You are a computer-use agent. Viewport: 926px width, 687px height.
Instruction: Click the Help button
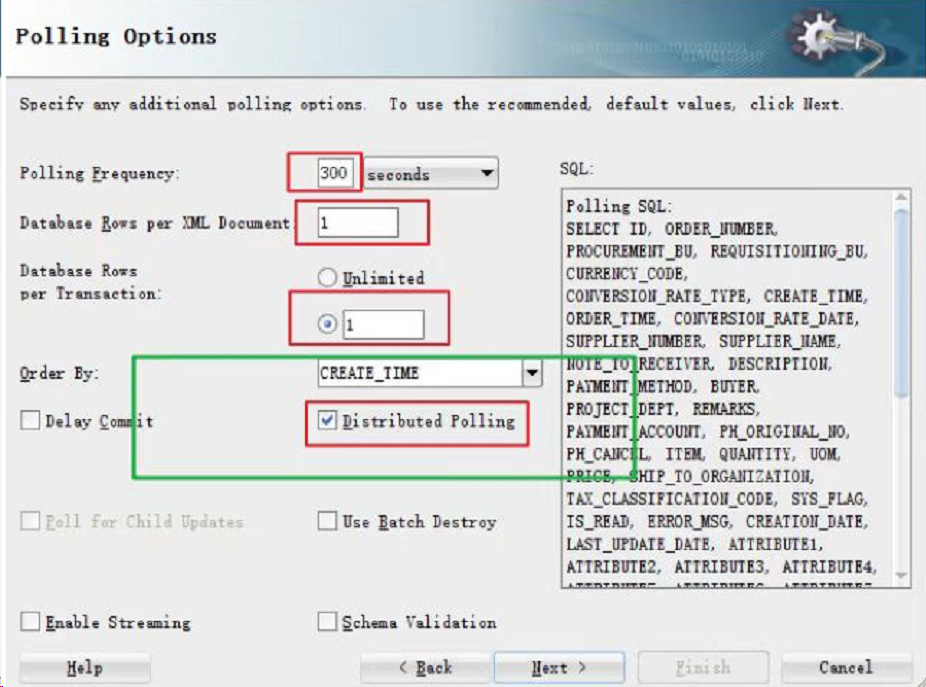84,668
